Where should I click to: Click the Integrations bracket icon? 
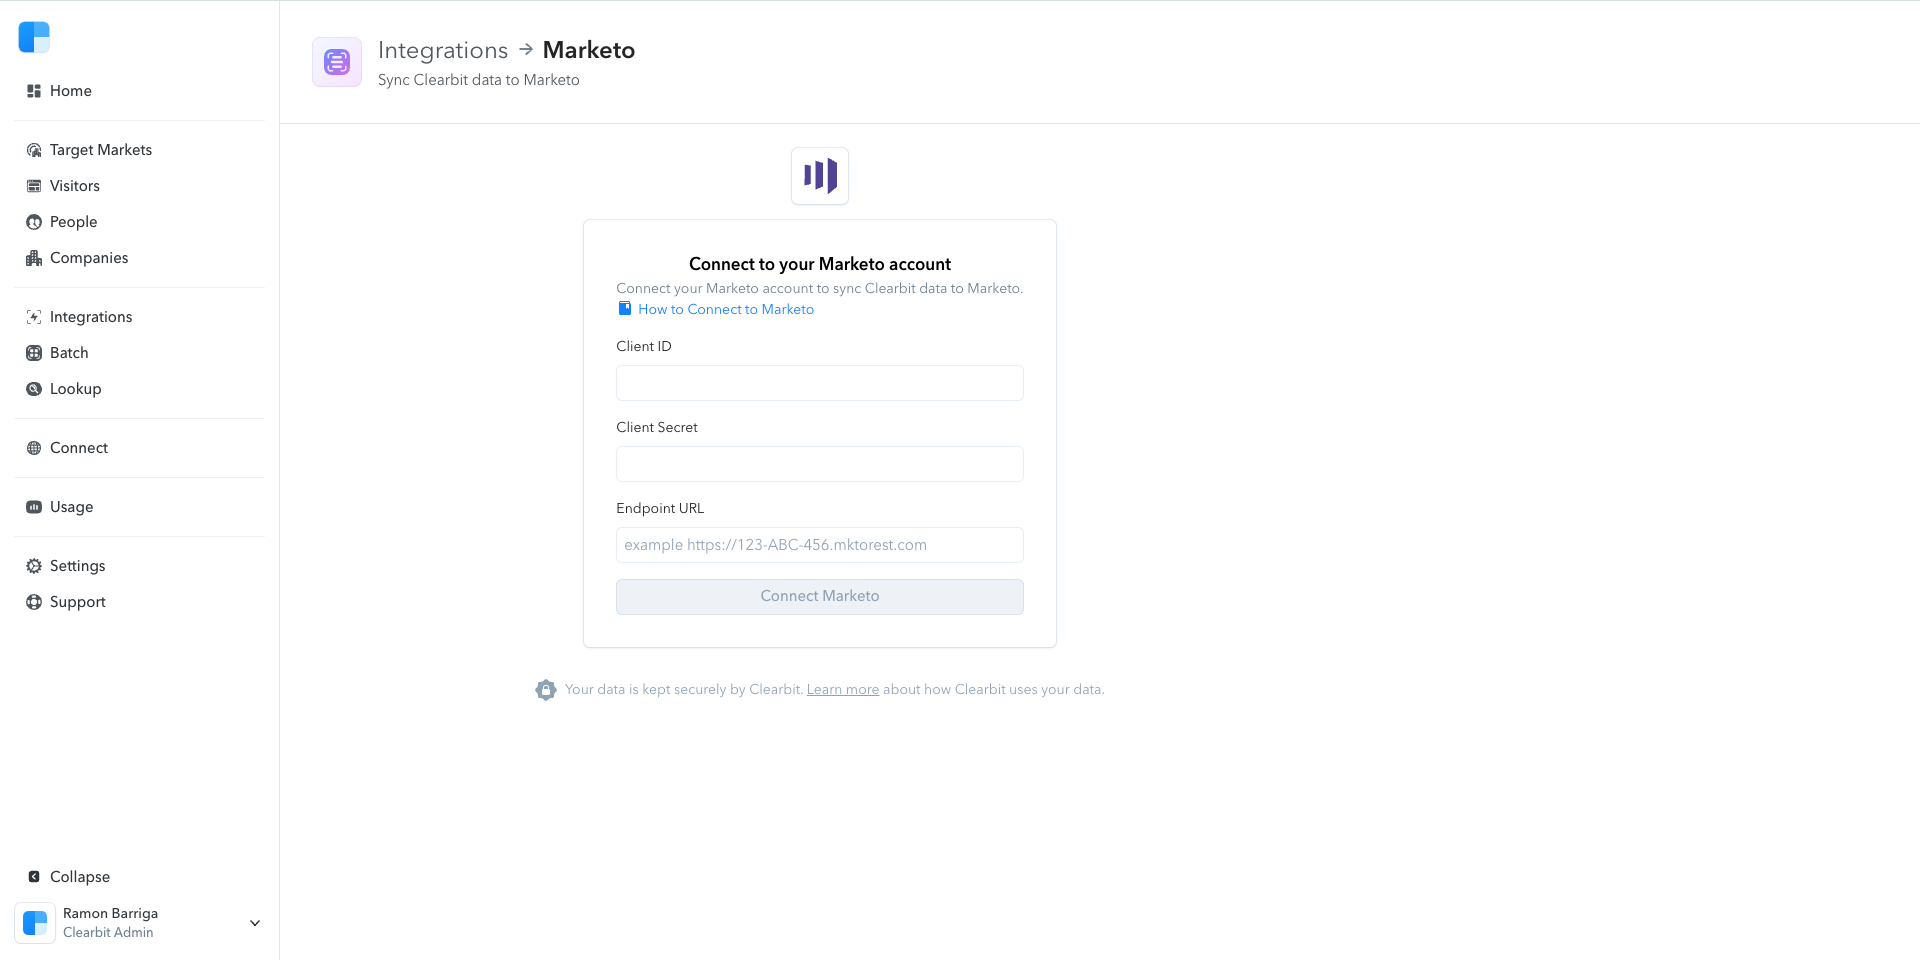(34, 317)
